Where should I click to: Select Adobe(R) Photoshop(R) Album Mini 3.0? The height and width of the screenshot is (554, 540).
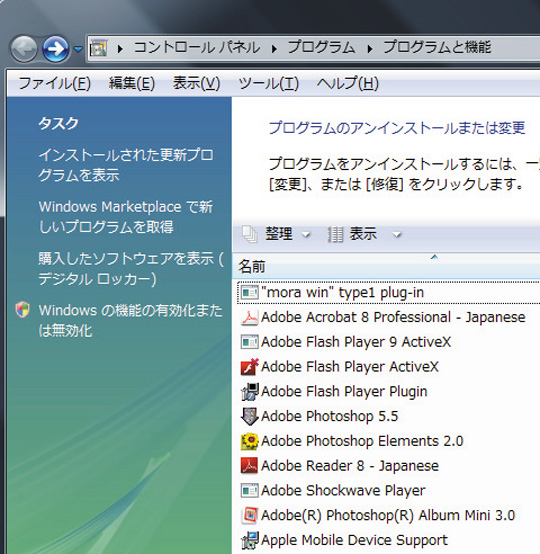389,515
